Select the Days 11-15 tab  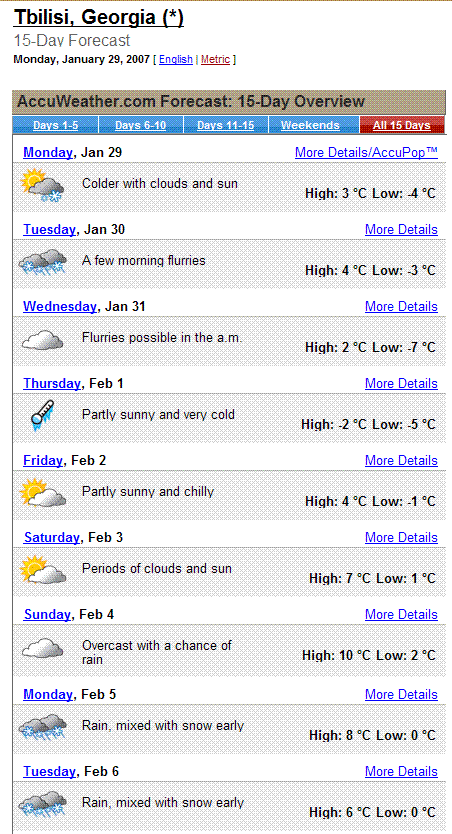tap(225, 126)
